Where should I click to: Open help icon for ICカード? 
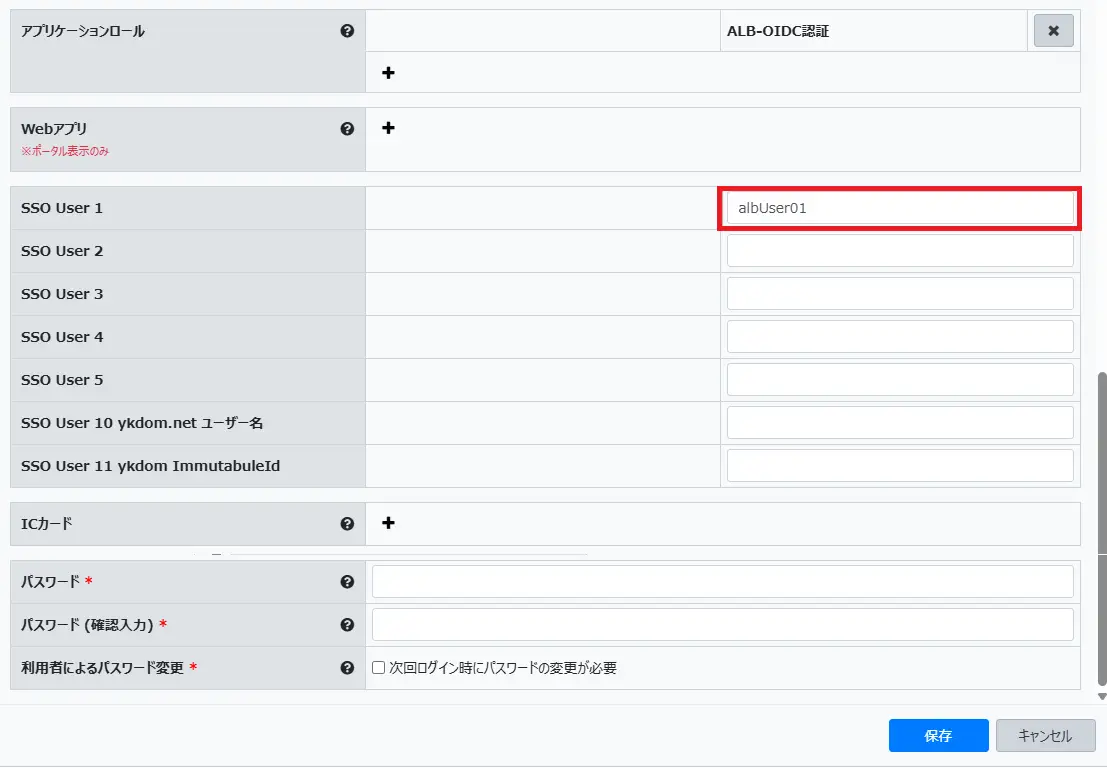pos(347,523)
